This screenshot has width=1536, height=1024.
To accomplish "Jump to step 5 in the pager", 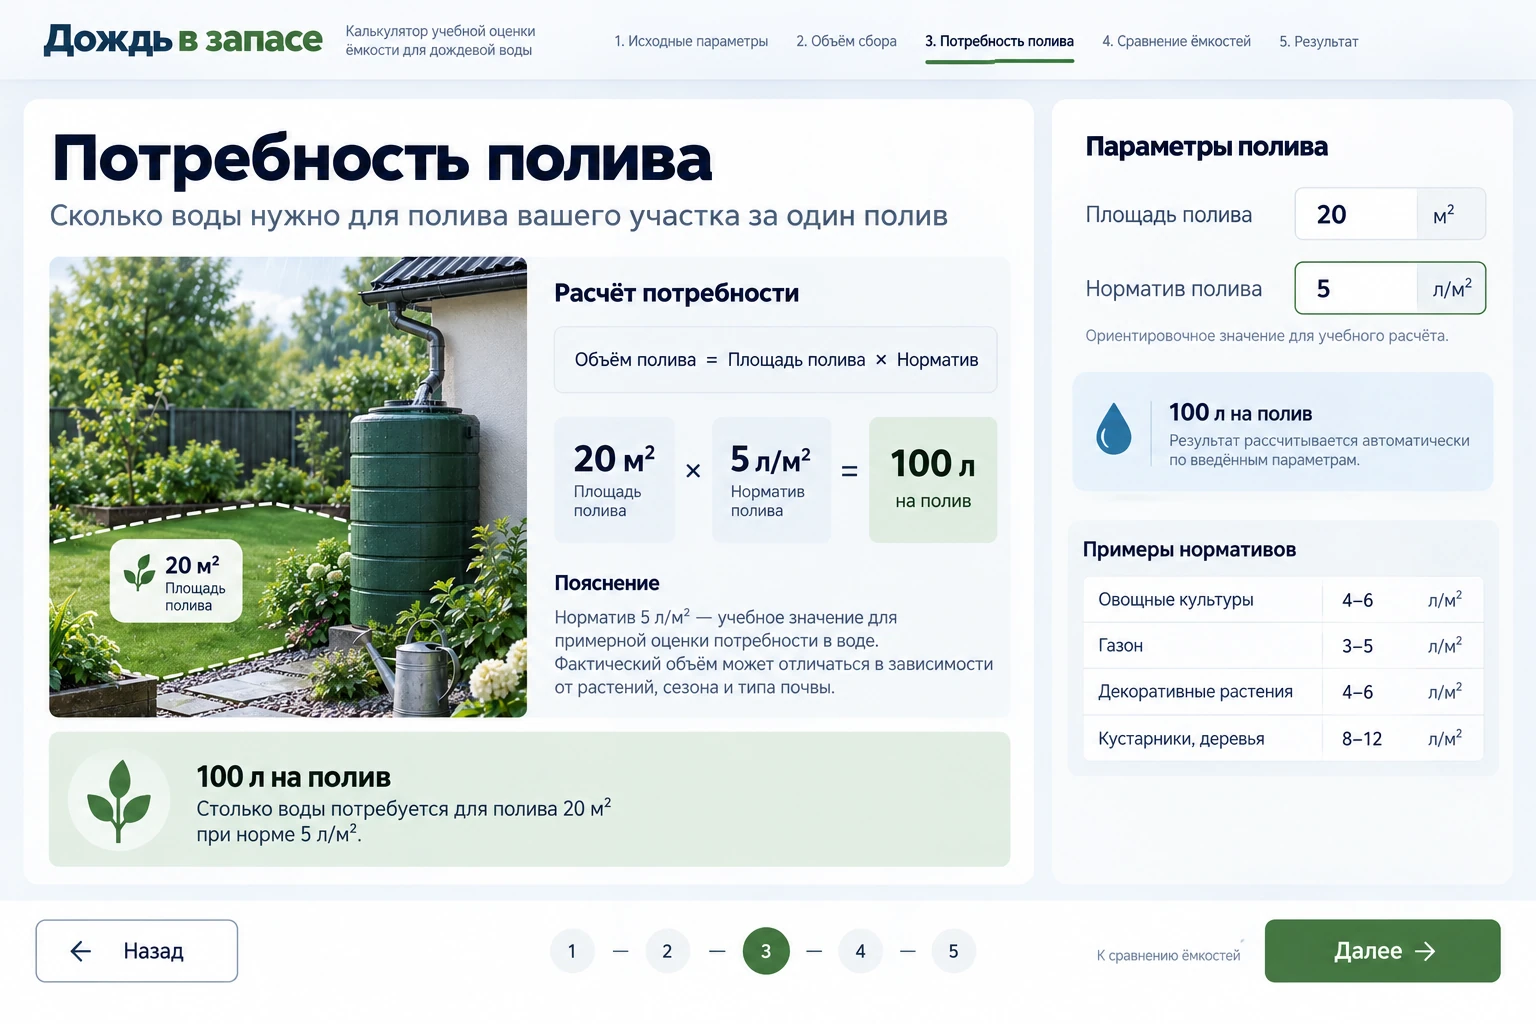I will (953, 951).
